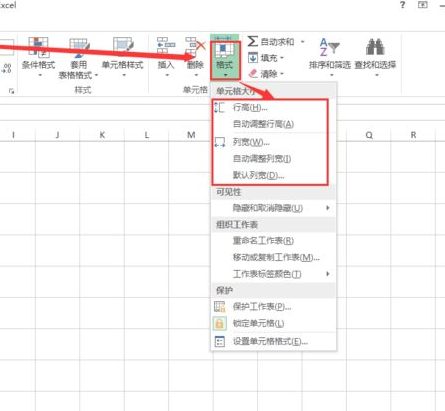The height and width of the screenshot is (411, 445).
Task: Choose 重命名工作表(R) menu item
Action: coord(273,241)
